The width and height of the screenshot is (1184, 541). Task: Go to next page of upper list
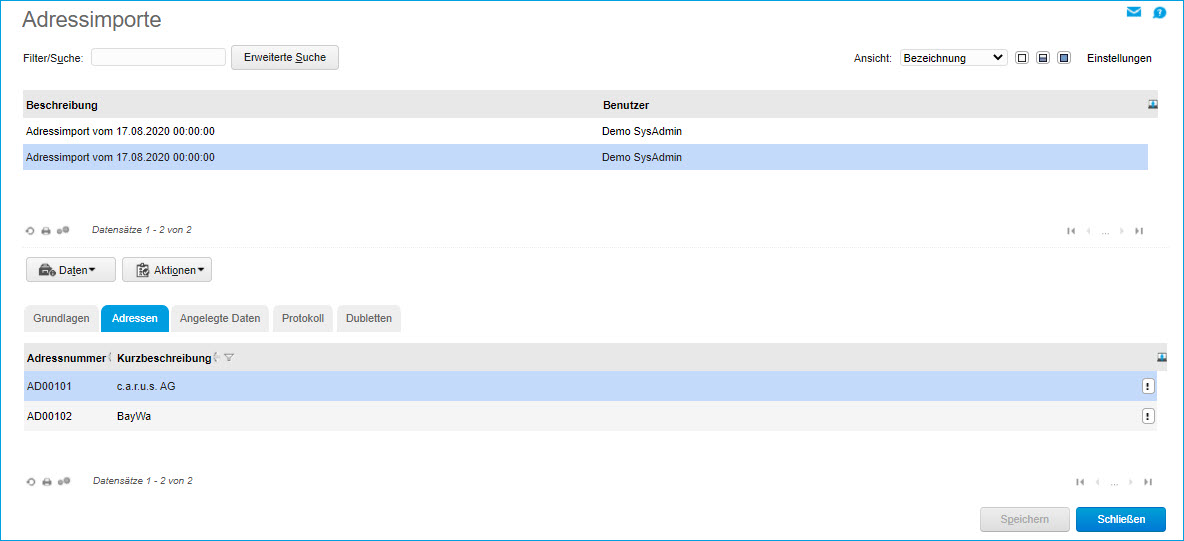tap(1122, 231)
